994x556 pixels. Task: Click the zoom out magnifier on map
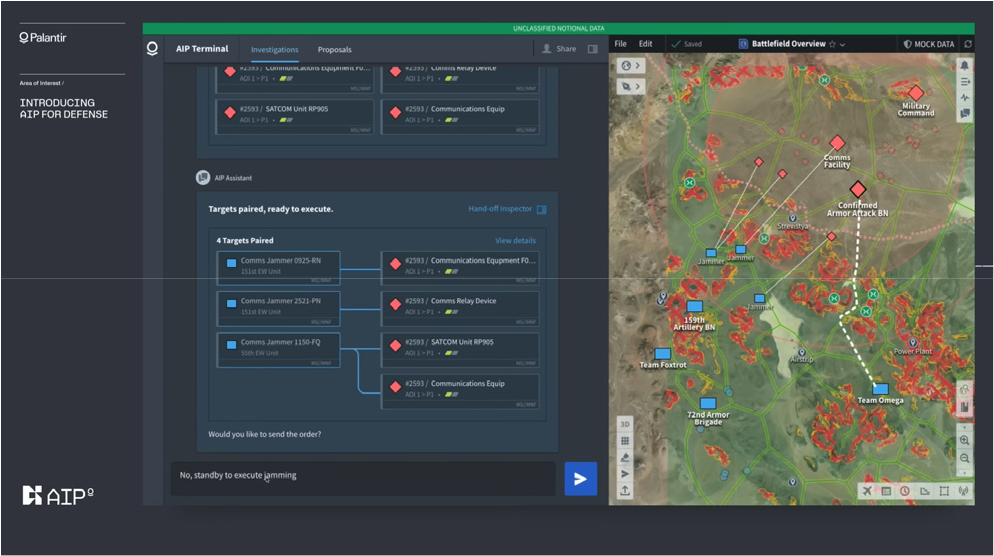click(965, 458)
